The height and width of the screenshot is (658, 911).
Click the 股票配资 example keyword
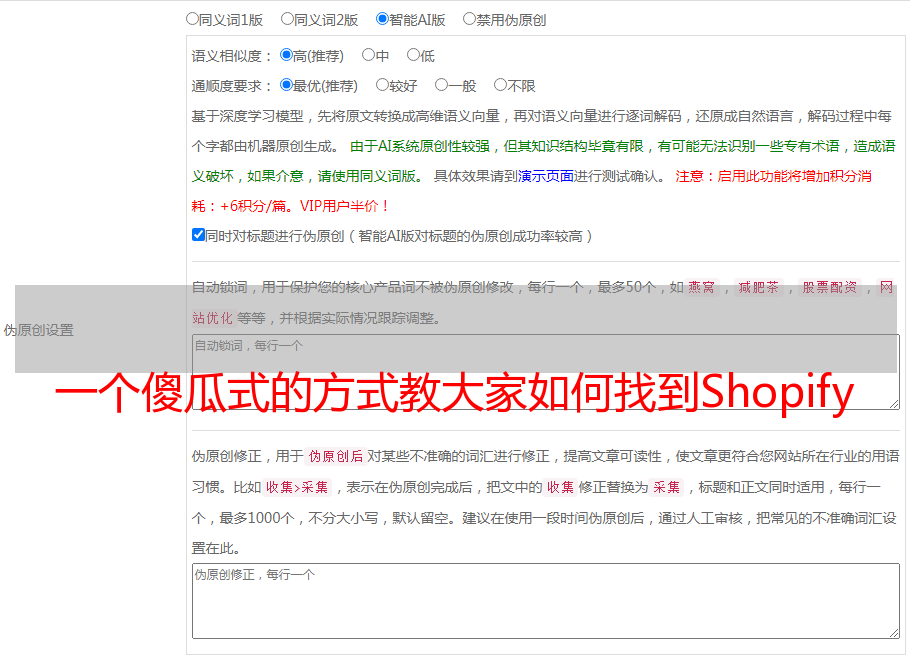pyautogui.click(x=830, y=287)
